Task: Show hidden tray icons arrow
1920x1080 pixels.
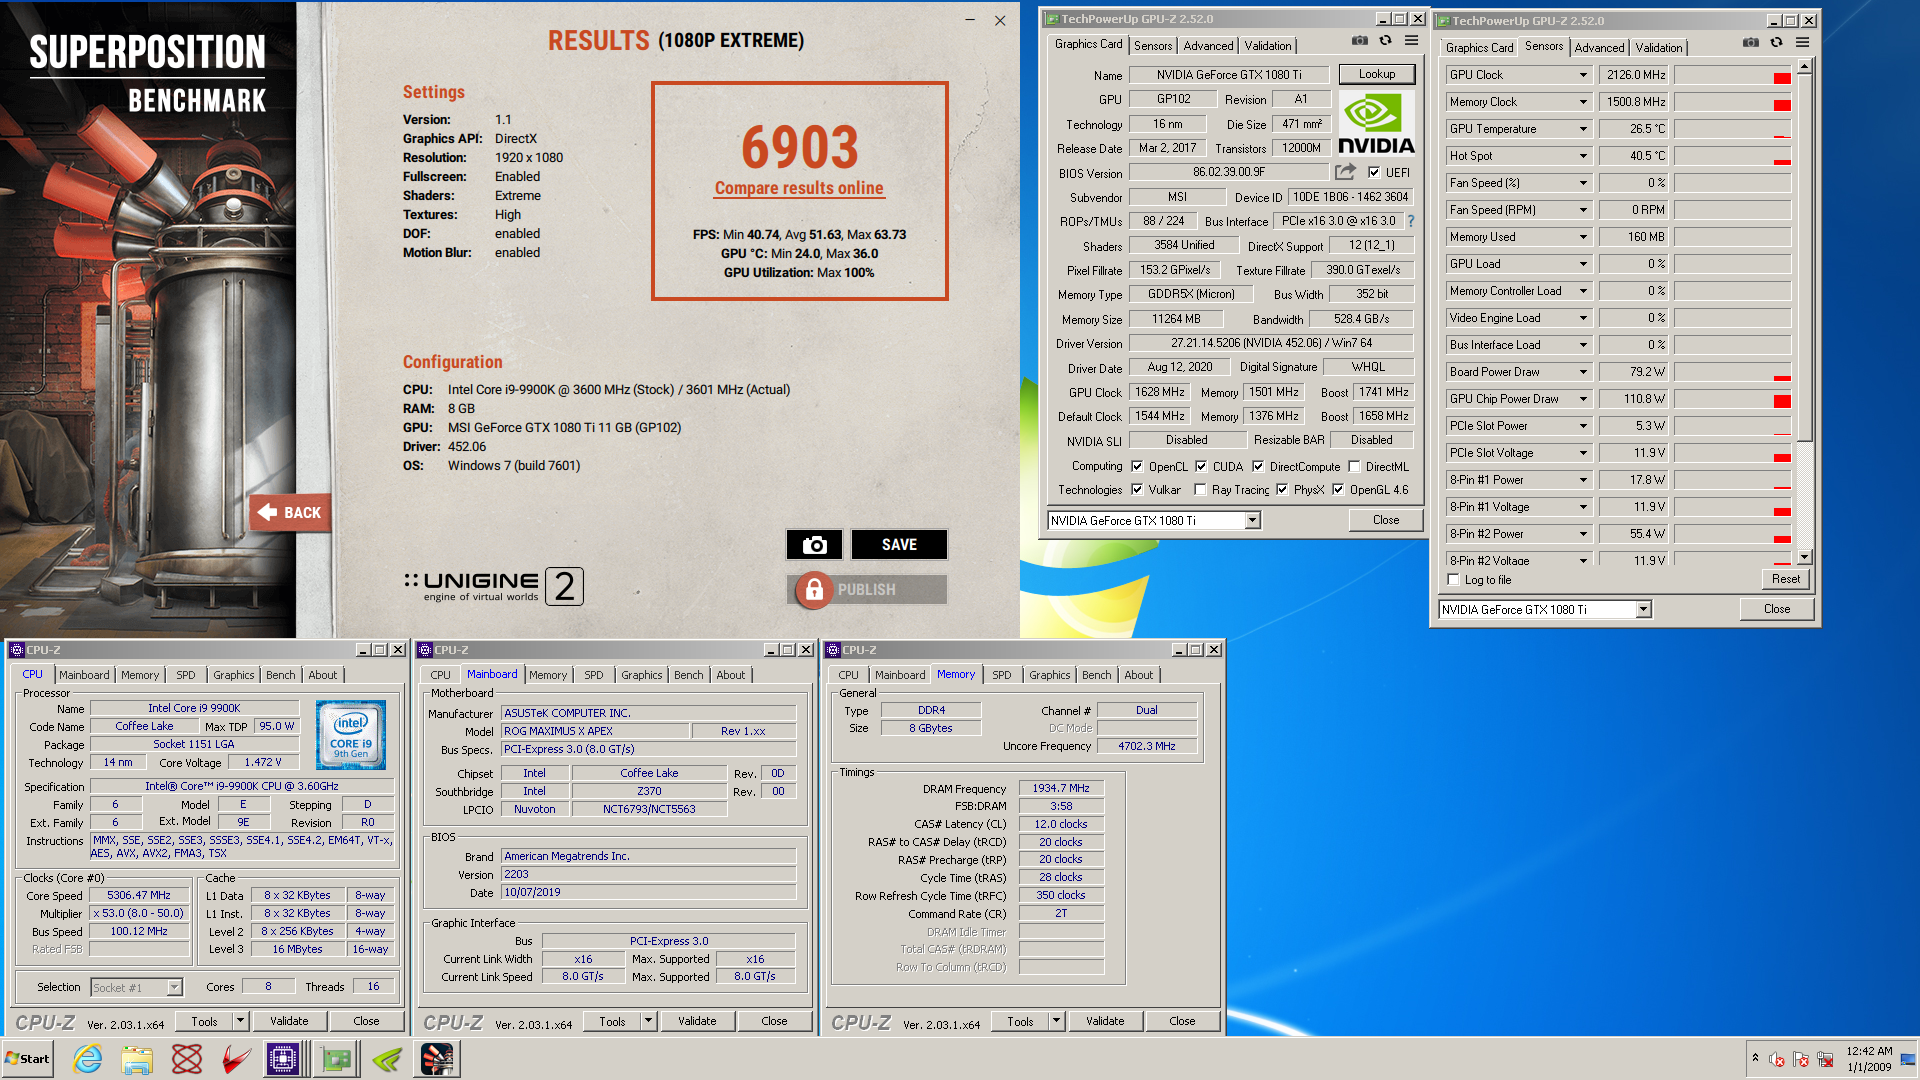Action: (1755, 1058)
